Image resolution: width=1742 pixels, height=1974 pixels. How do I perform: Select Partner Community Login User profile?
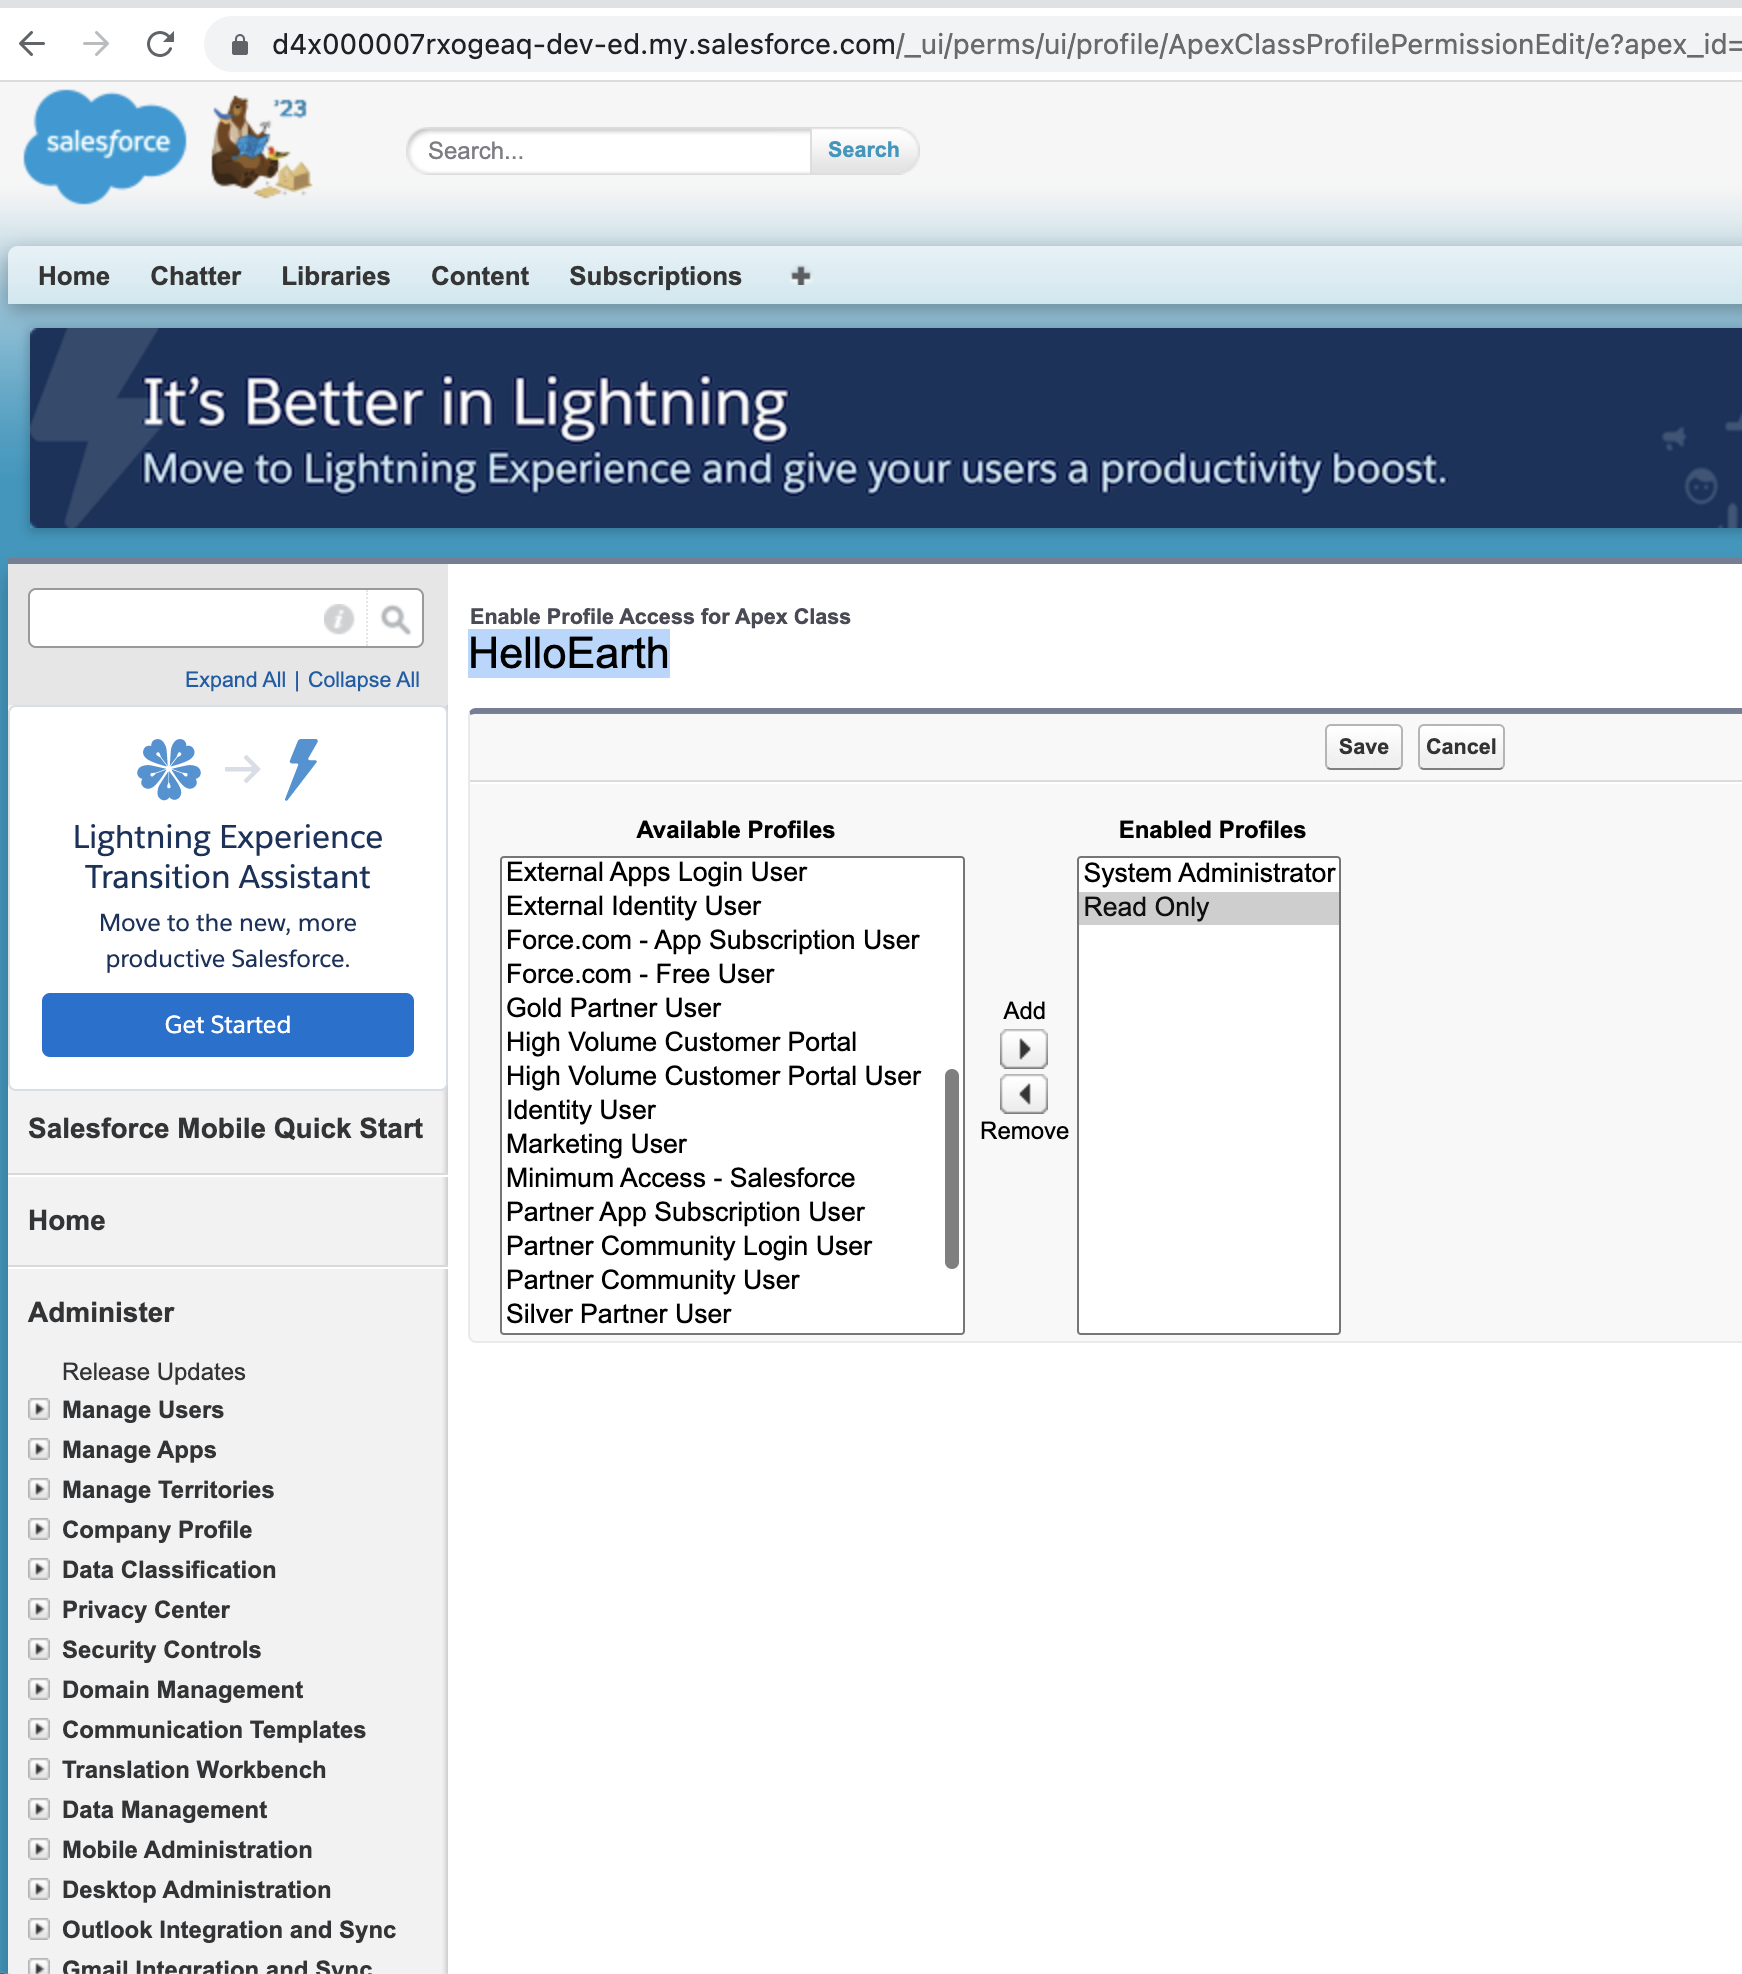pos(722,1246)
